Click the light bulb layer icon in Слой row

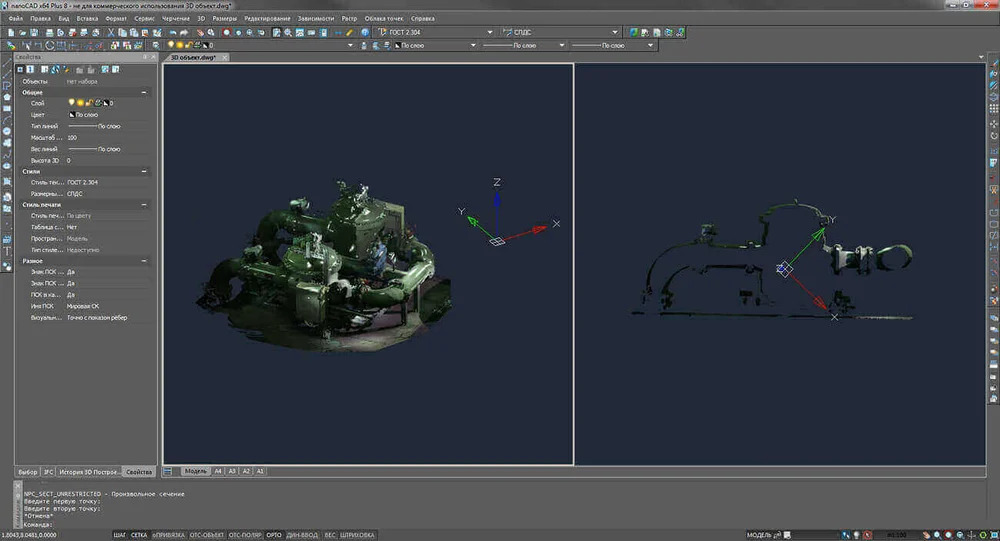[x=71, y=103]
